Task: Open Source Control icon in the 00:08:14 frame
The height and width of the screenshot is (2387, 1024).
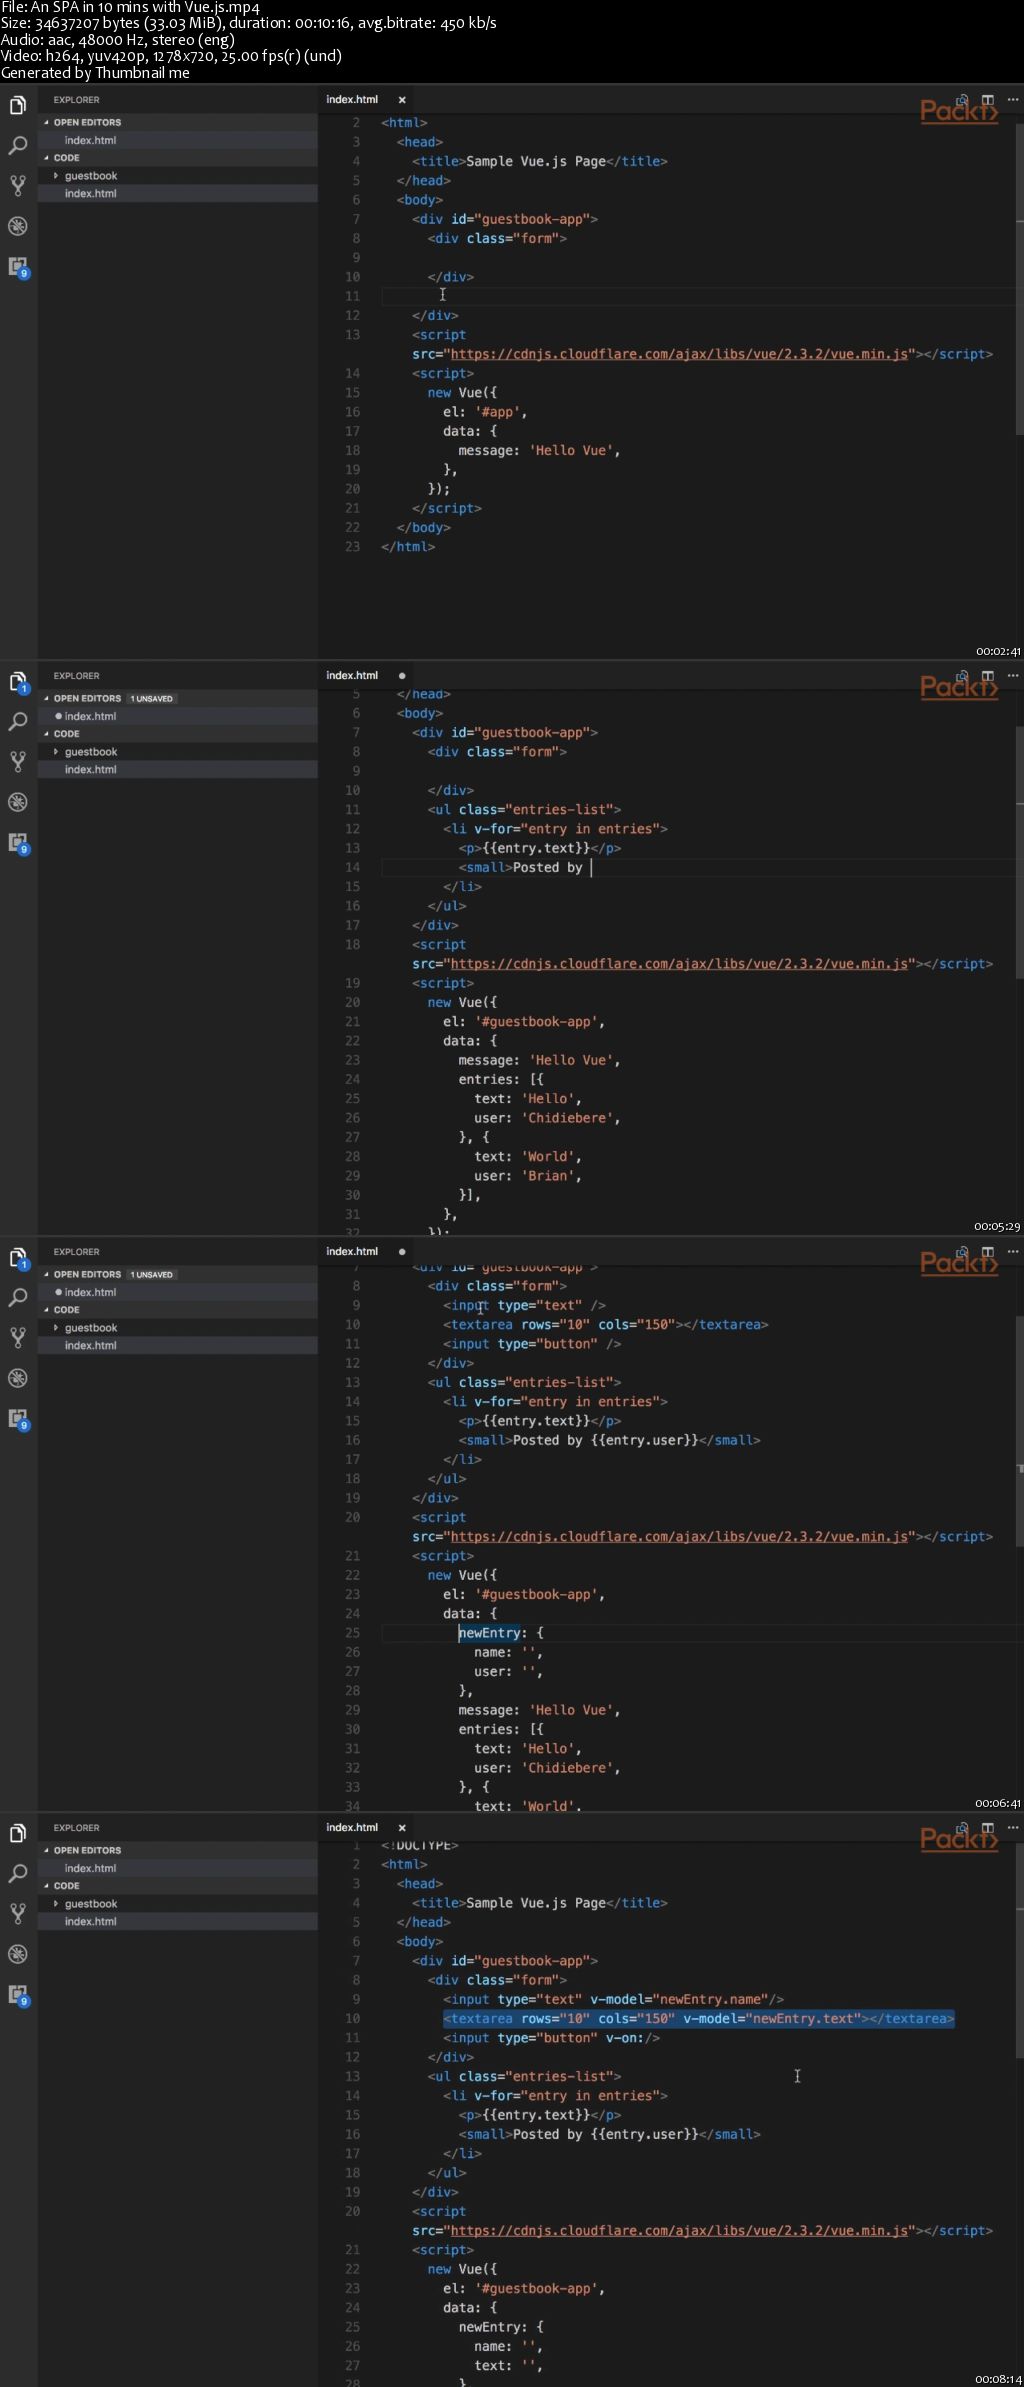Action: click(x=18, y=1914)
